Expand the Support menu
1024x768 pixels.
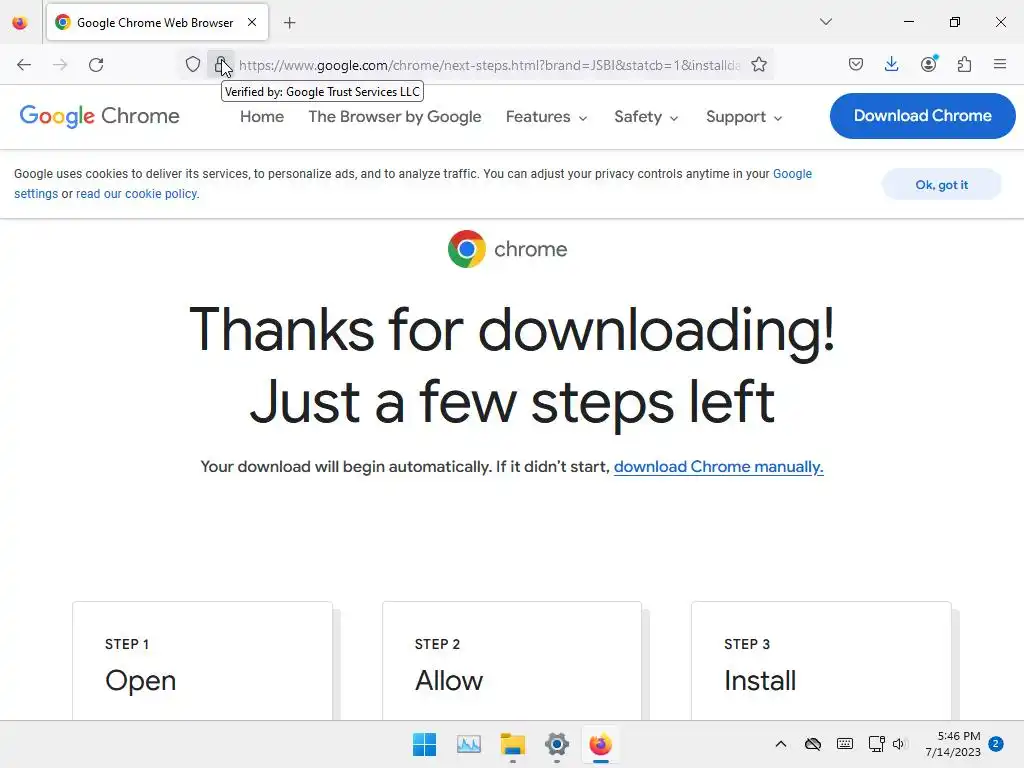tap(744, 117)
